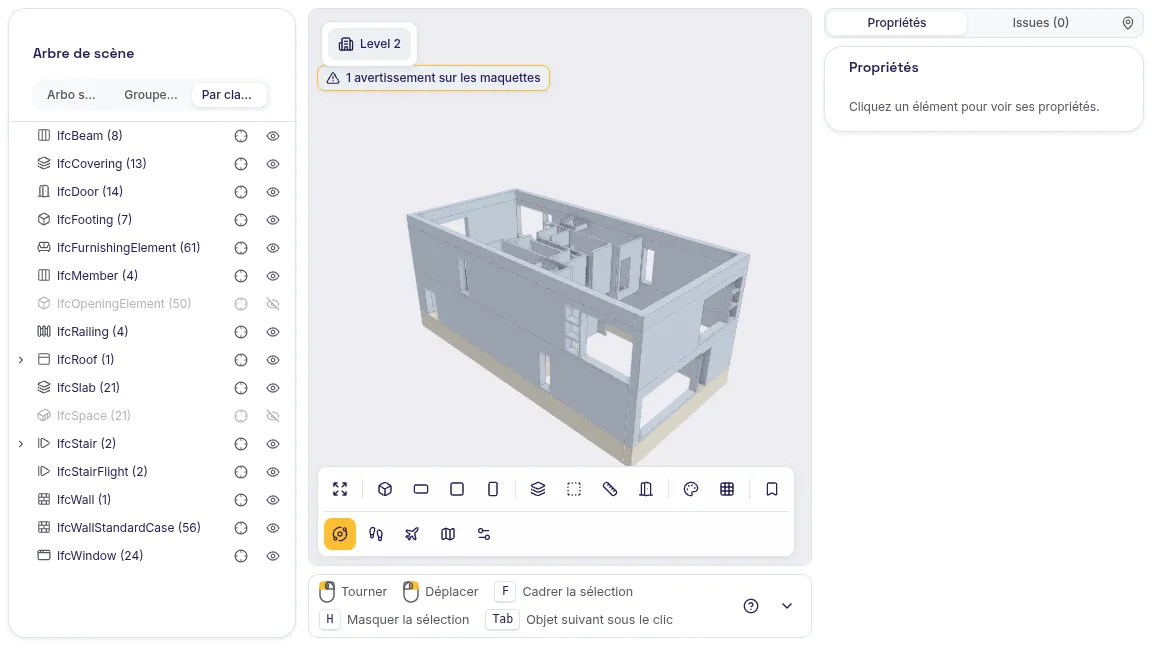The image size is (1152, 648).
Task: Isolate IfcDoor with its target icon
Action: [241, 192]
